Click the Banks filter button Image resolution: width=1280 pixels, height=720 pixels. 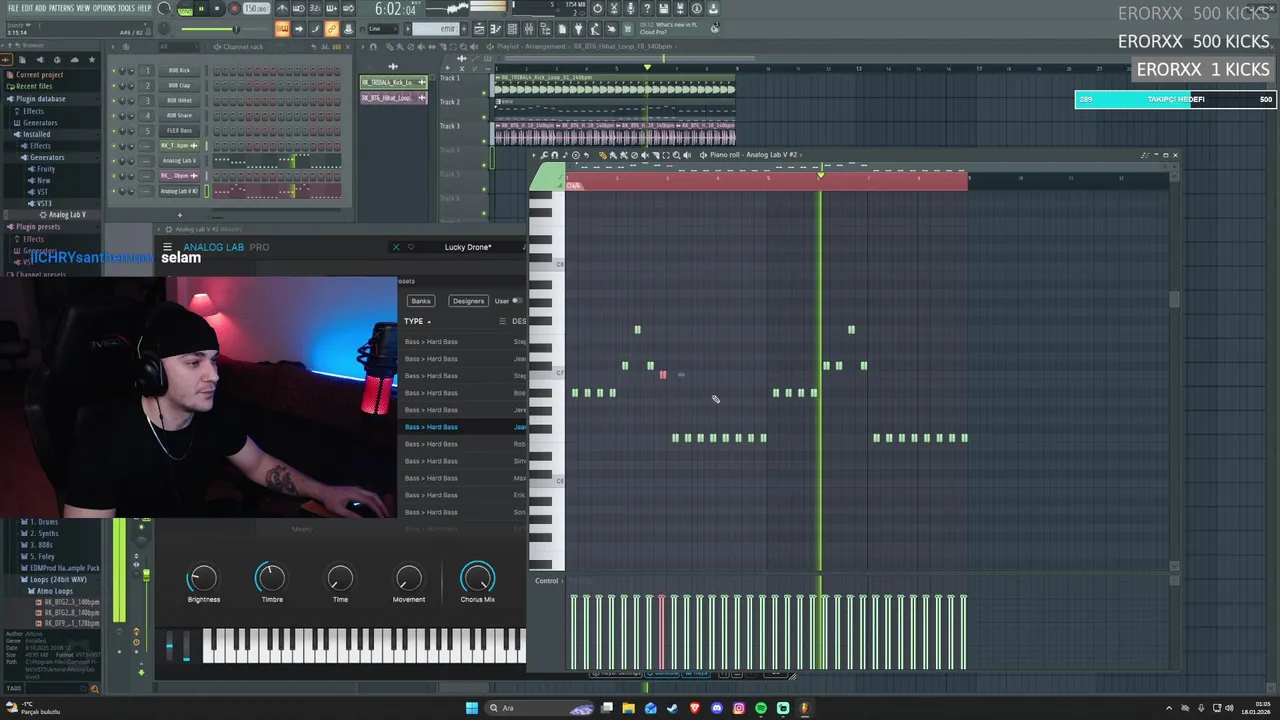(421, 301)
